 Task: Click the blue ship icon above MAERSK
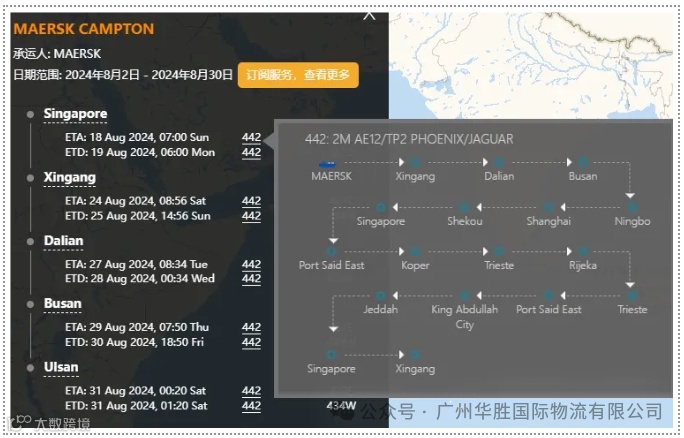(328, 164)
